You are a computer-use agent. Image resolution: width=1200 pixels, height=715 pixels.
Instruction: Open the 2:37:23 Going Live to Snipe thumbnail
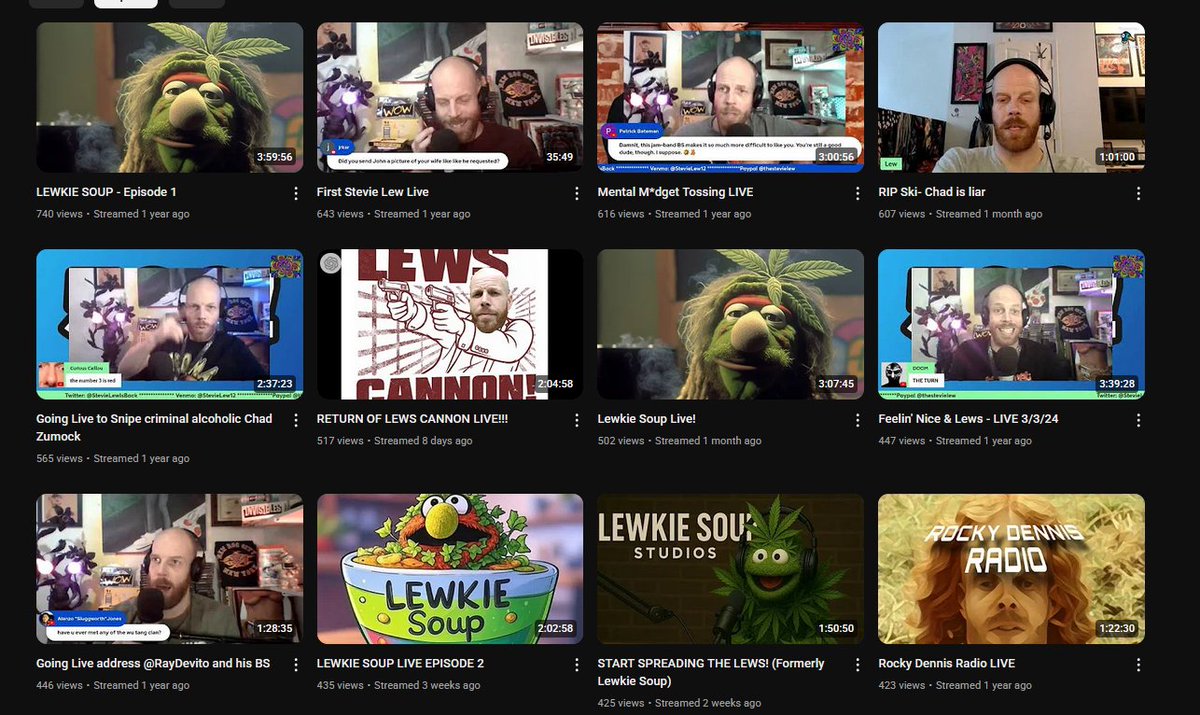[x=169, y=324]
